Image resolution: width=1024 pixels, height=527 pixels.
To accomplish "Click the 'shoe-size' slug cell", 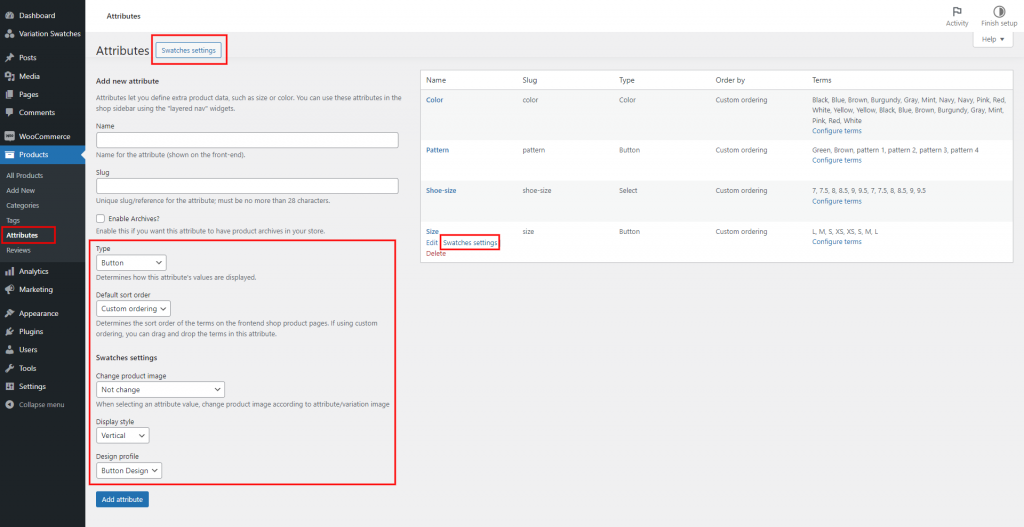I will (538, 191).
